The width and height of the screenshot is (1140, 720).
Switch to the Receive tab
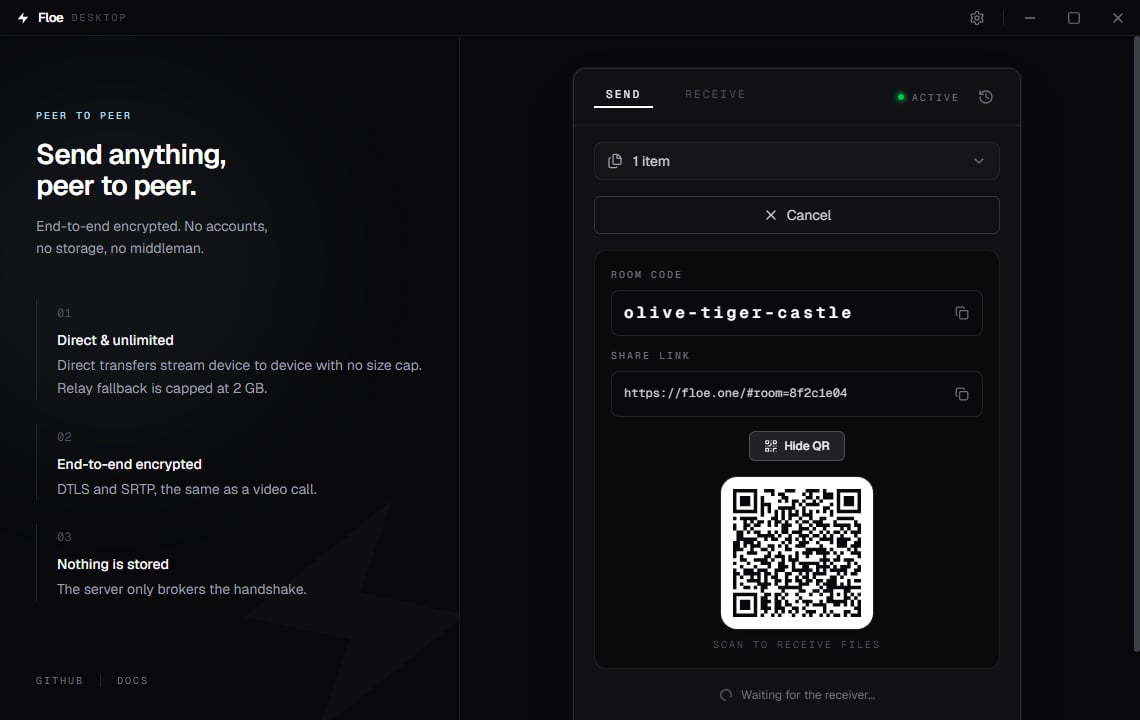(x=715, y=95)
